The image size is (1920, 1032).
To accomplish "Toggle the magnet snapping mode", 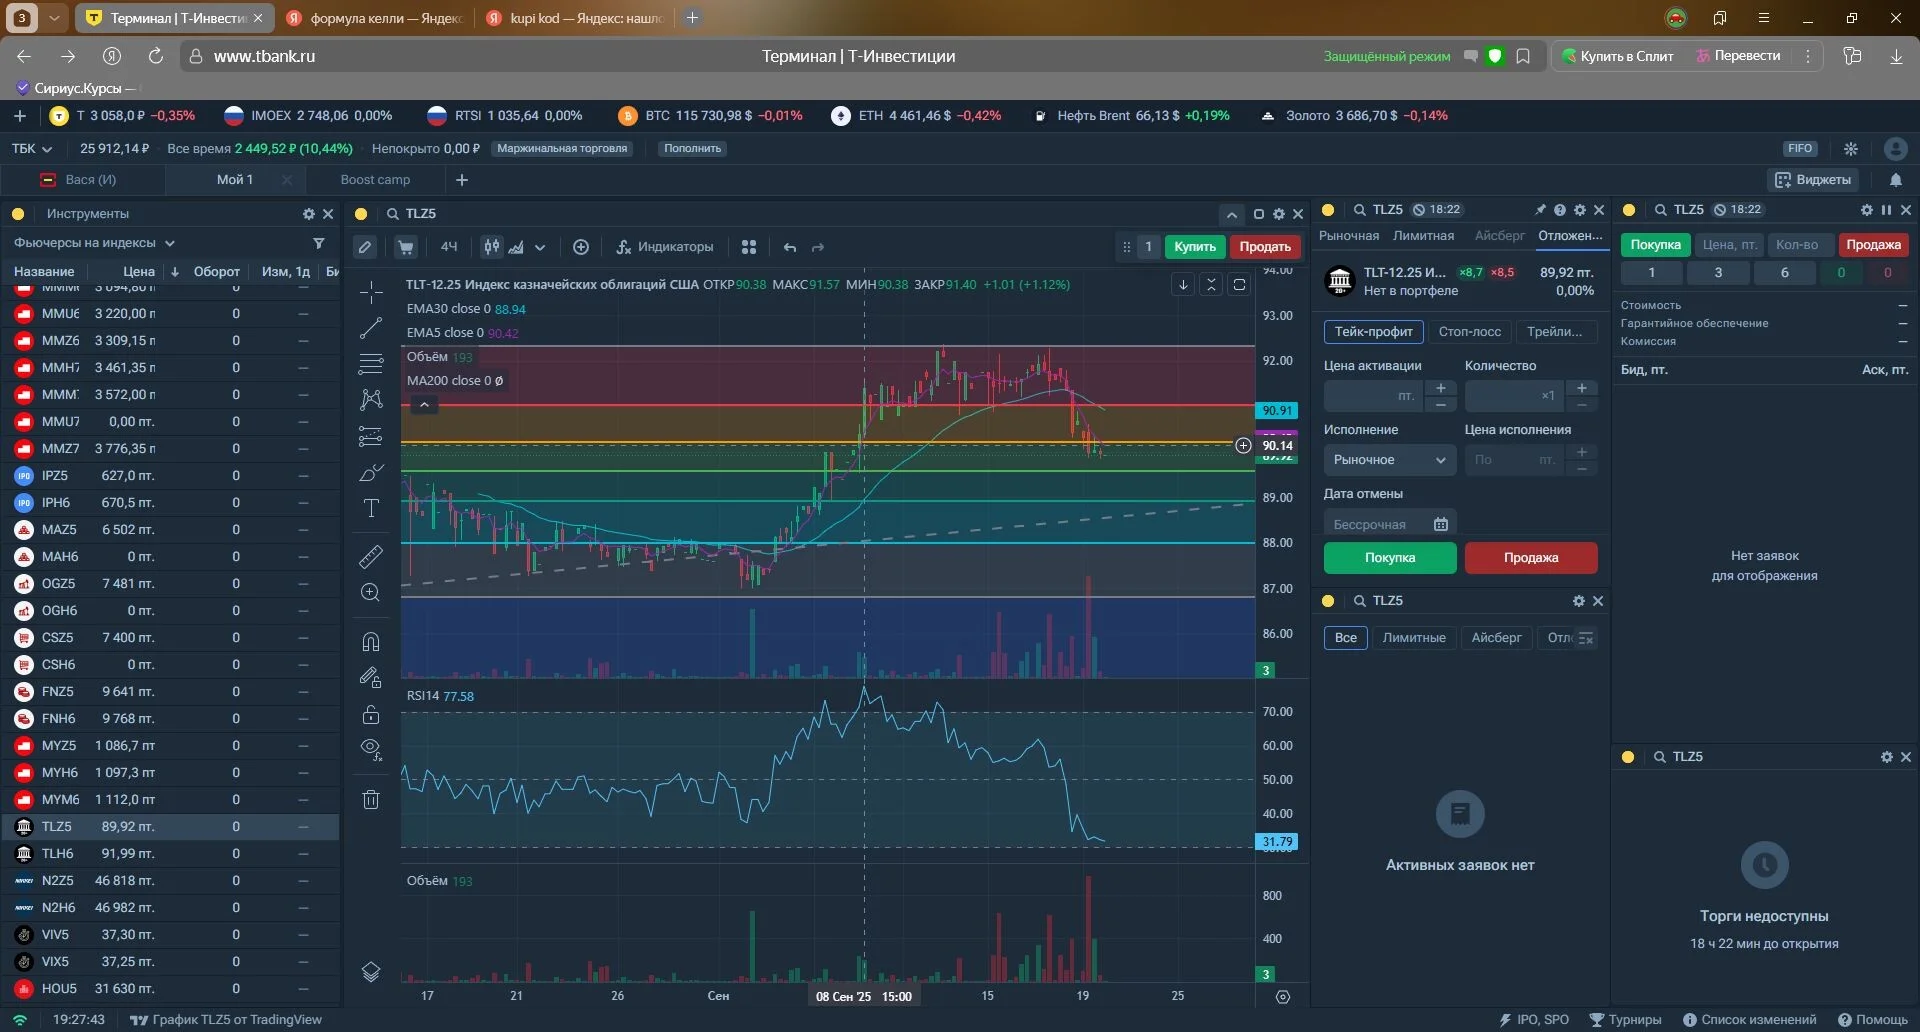I will 371,642.
